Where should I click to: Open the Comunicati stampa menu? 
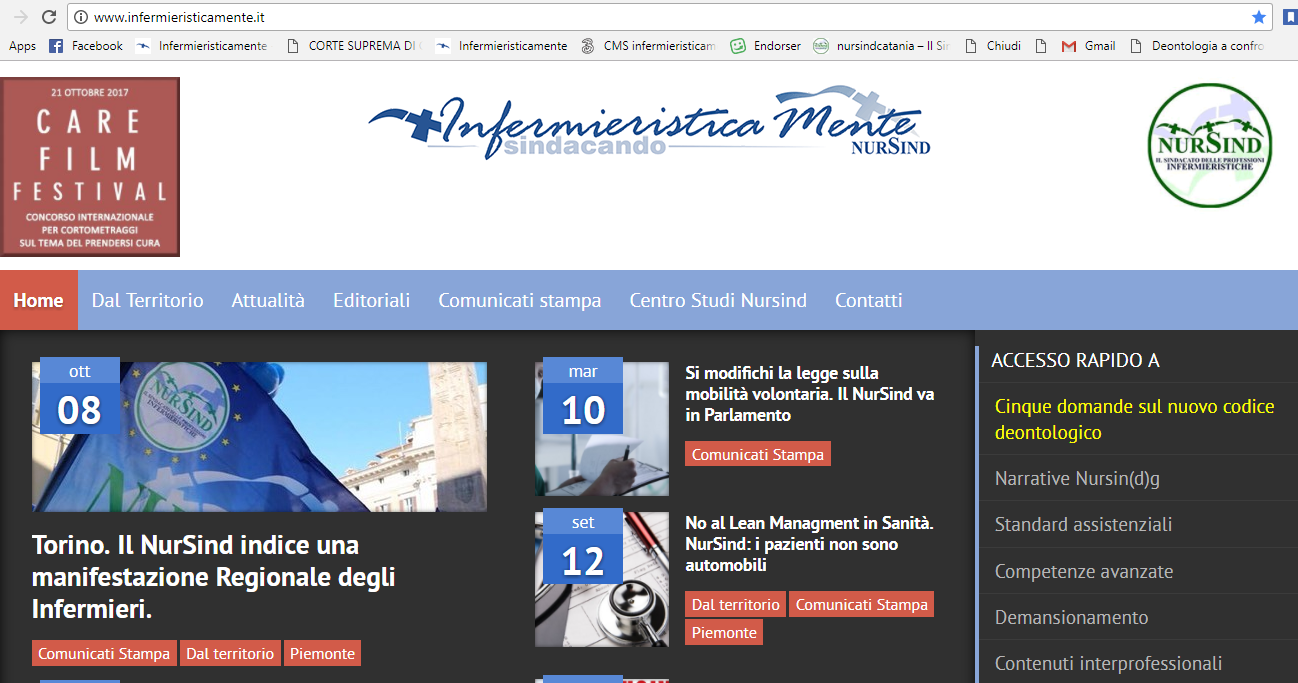(520, 300)
